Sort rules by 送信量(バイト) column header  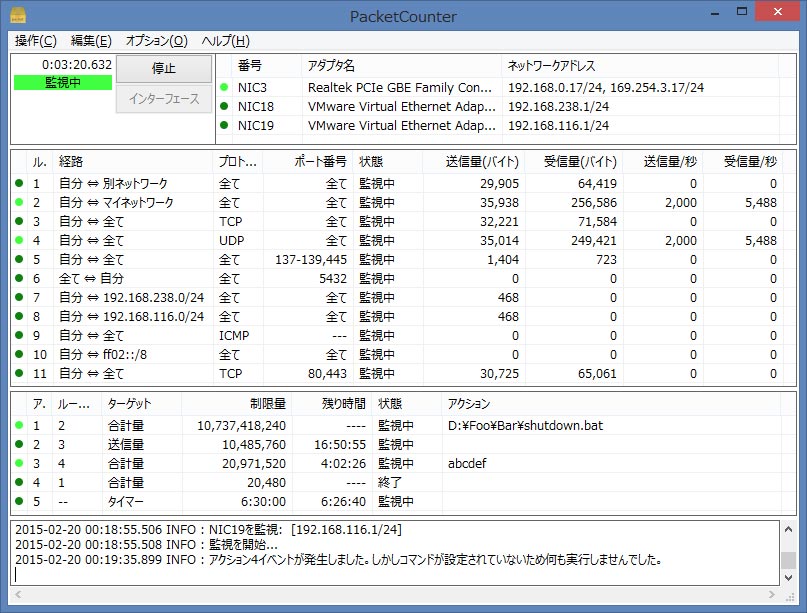(x=472, y=162)
